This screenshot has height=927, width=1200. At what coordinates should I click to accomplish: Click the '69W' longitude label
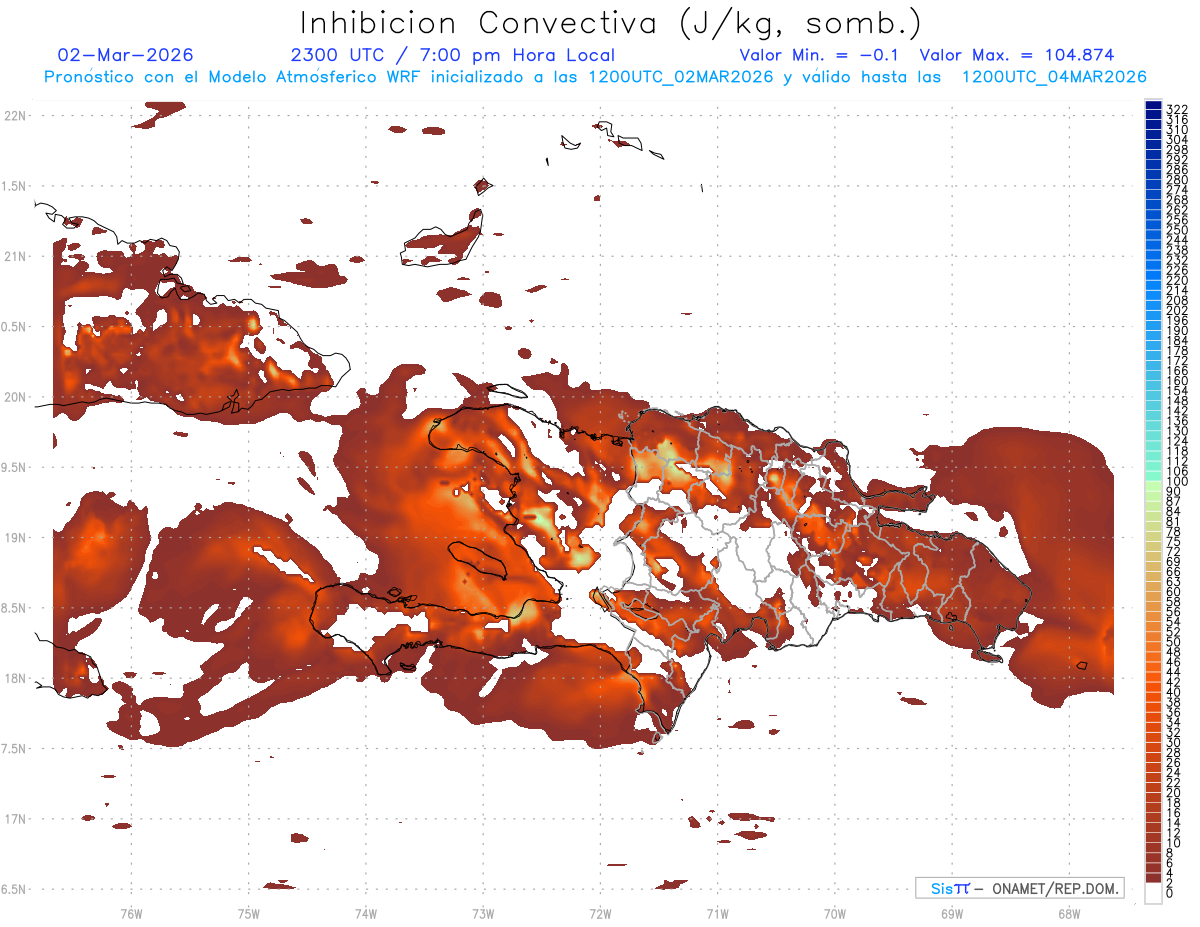point(951,913)
